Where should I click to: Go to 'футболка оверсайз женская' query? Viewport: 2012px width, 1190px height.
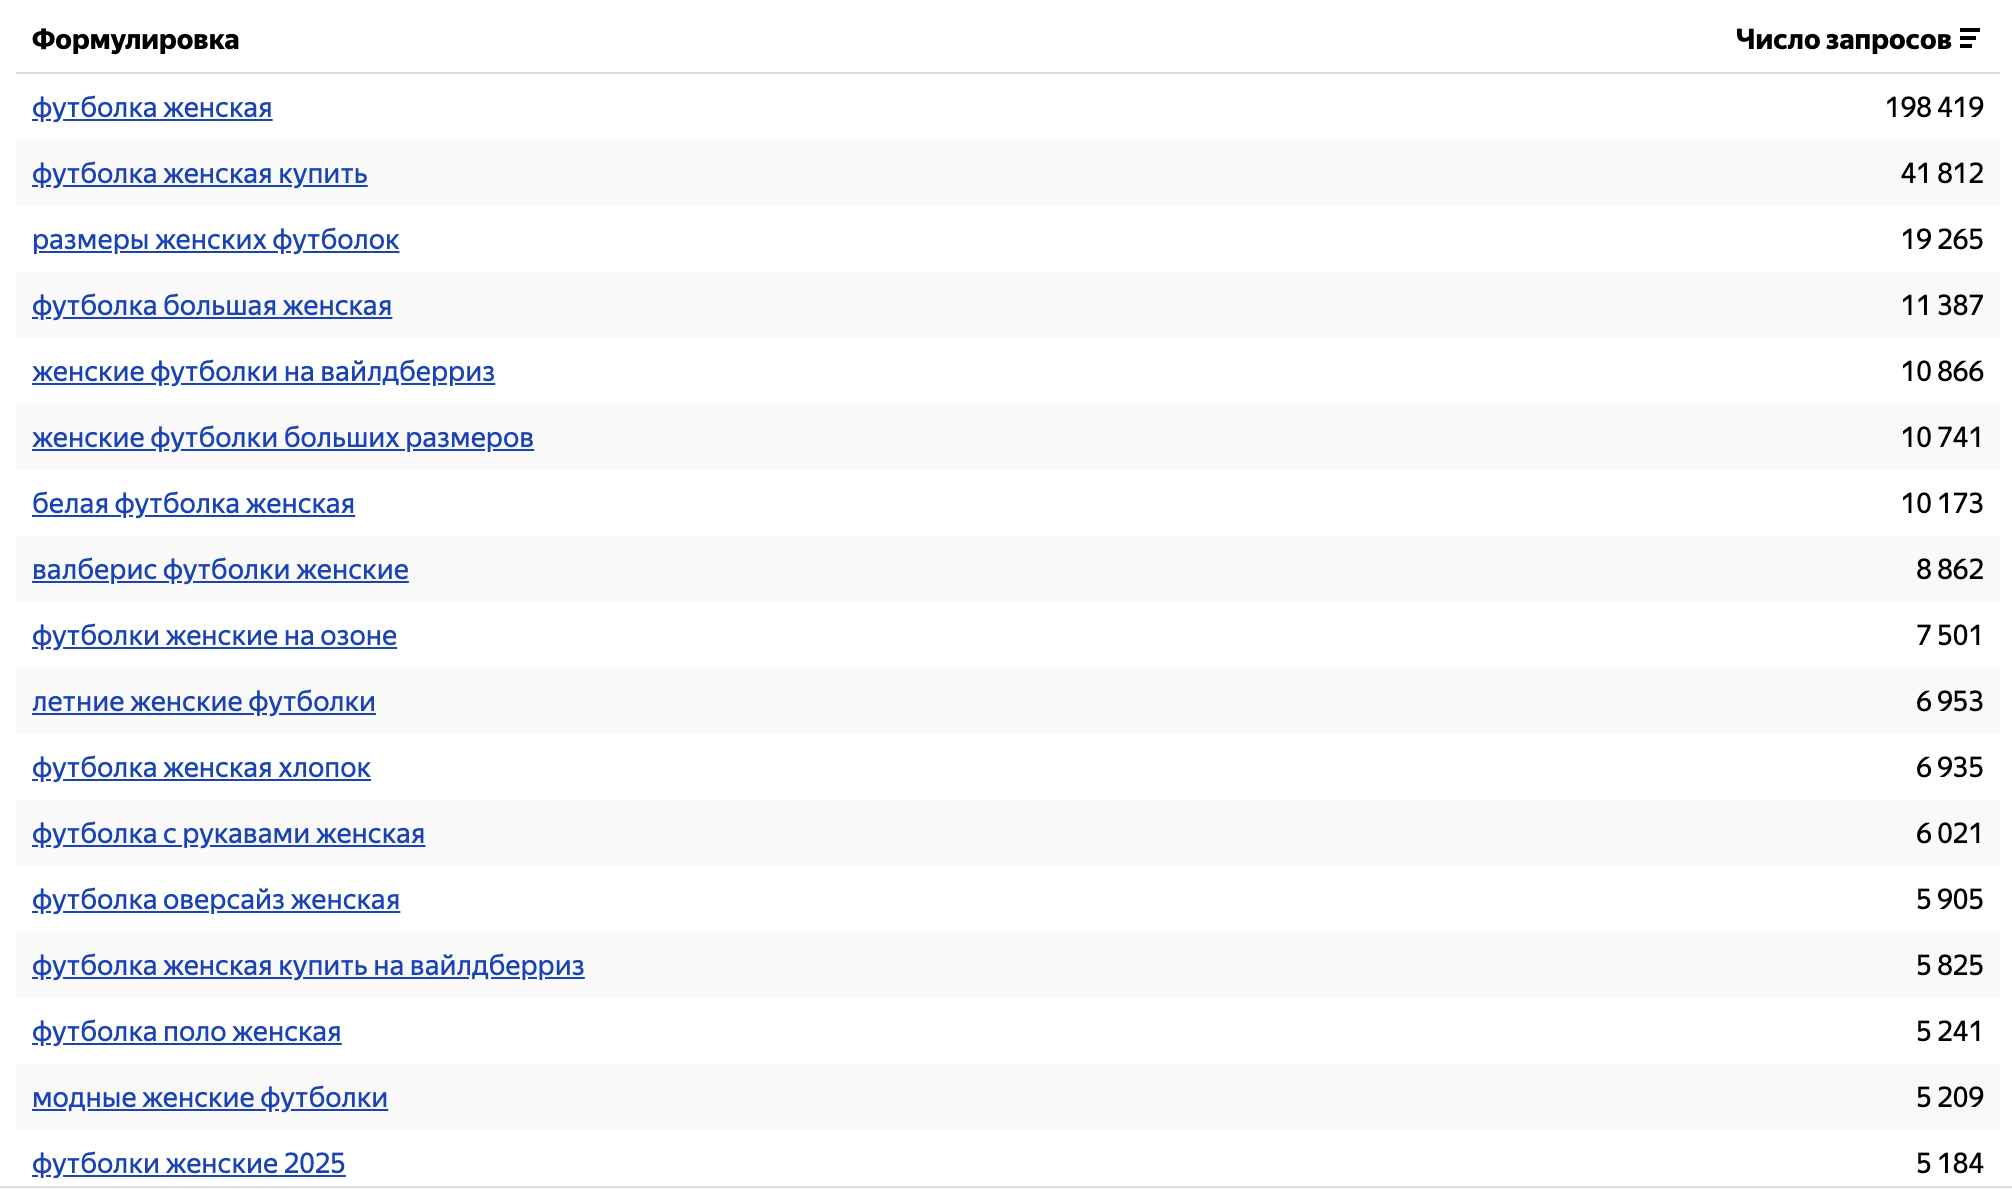[x=216, y=899]
